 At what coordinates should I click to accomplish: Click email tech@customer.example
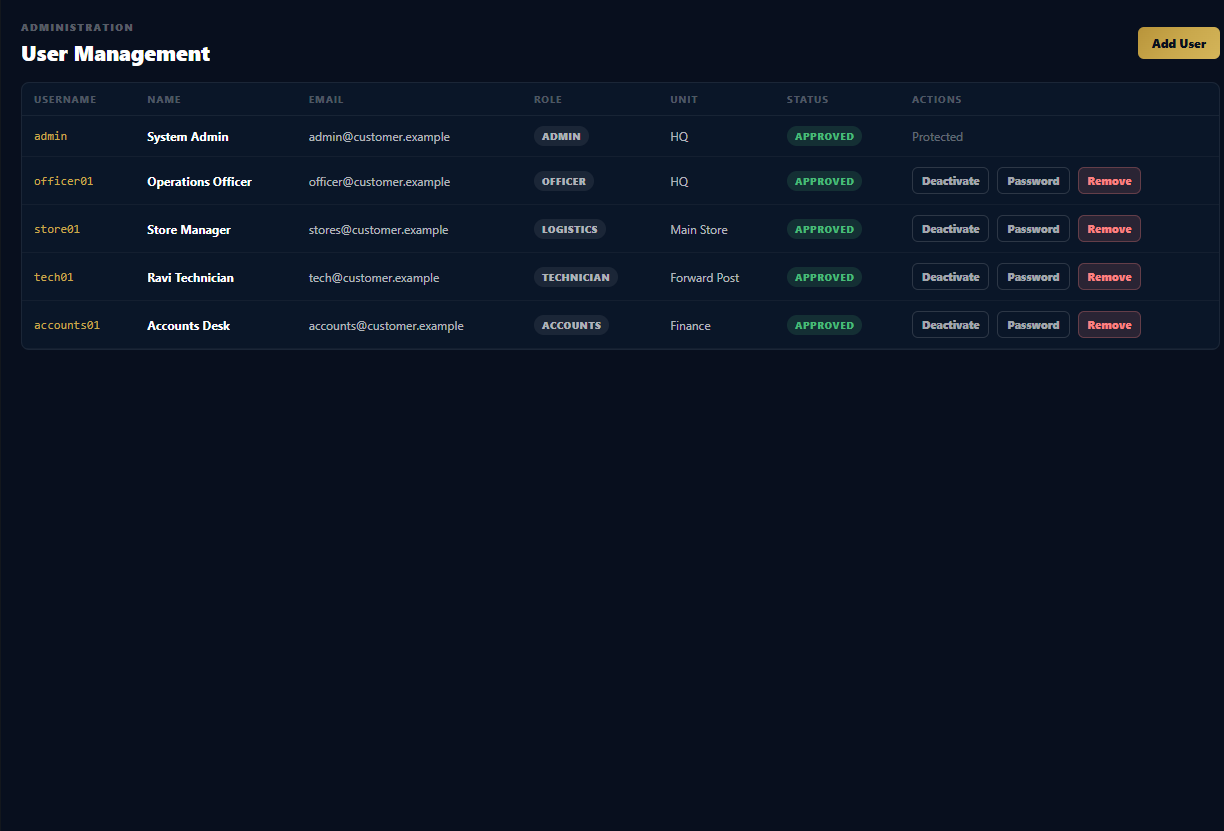pos(374,277)
